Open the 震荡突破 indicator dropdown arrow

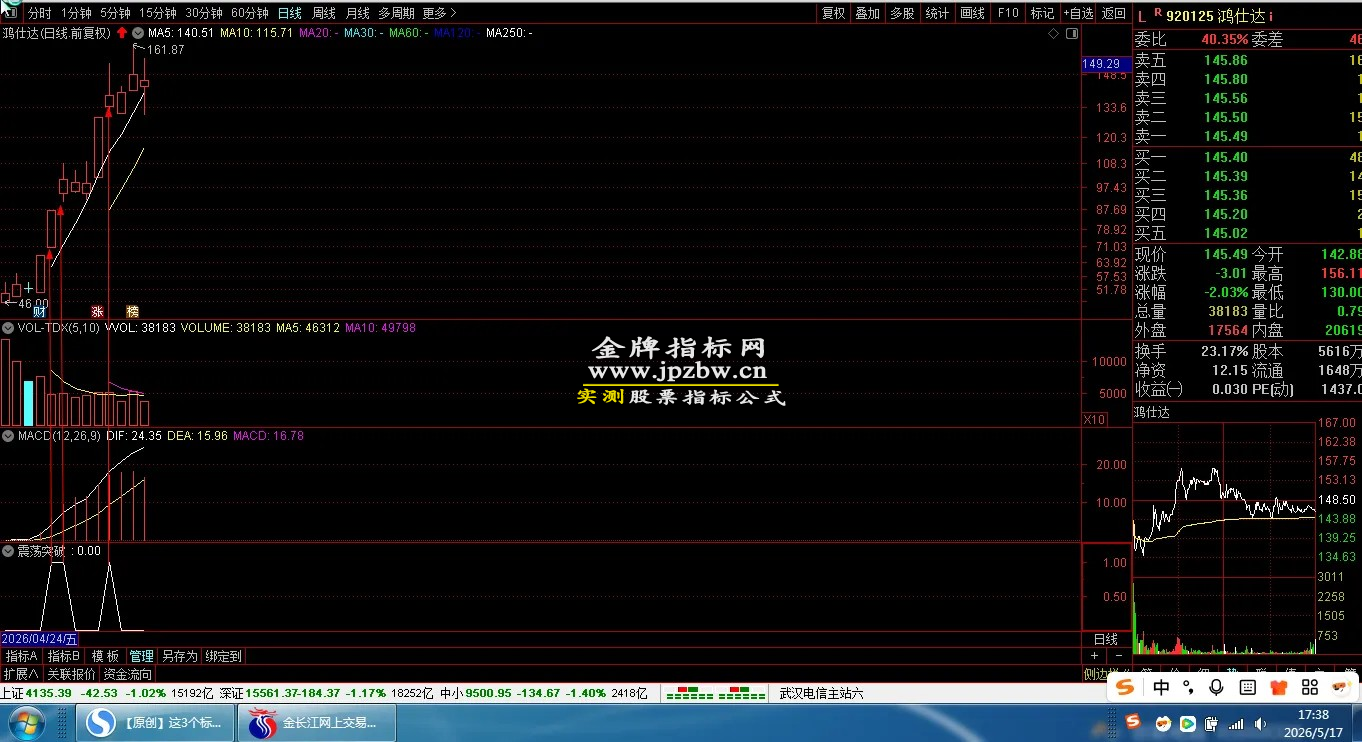(8, 550)
